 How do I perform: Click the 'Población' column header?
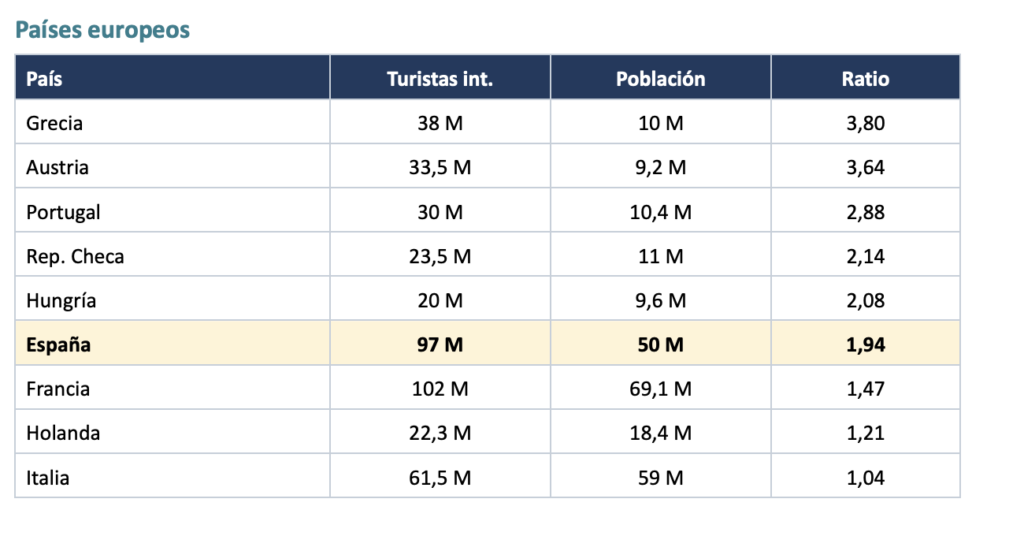pos(661,78)
